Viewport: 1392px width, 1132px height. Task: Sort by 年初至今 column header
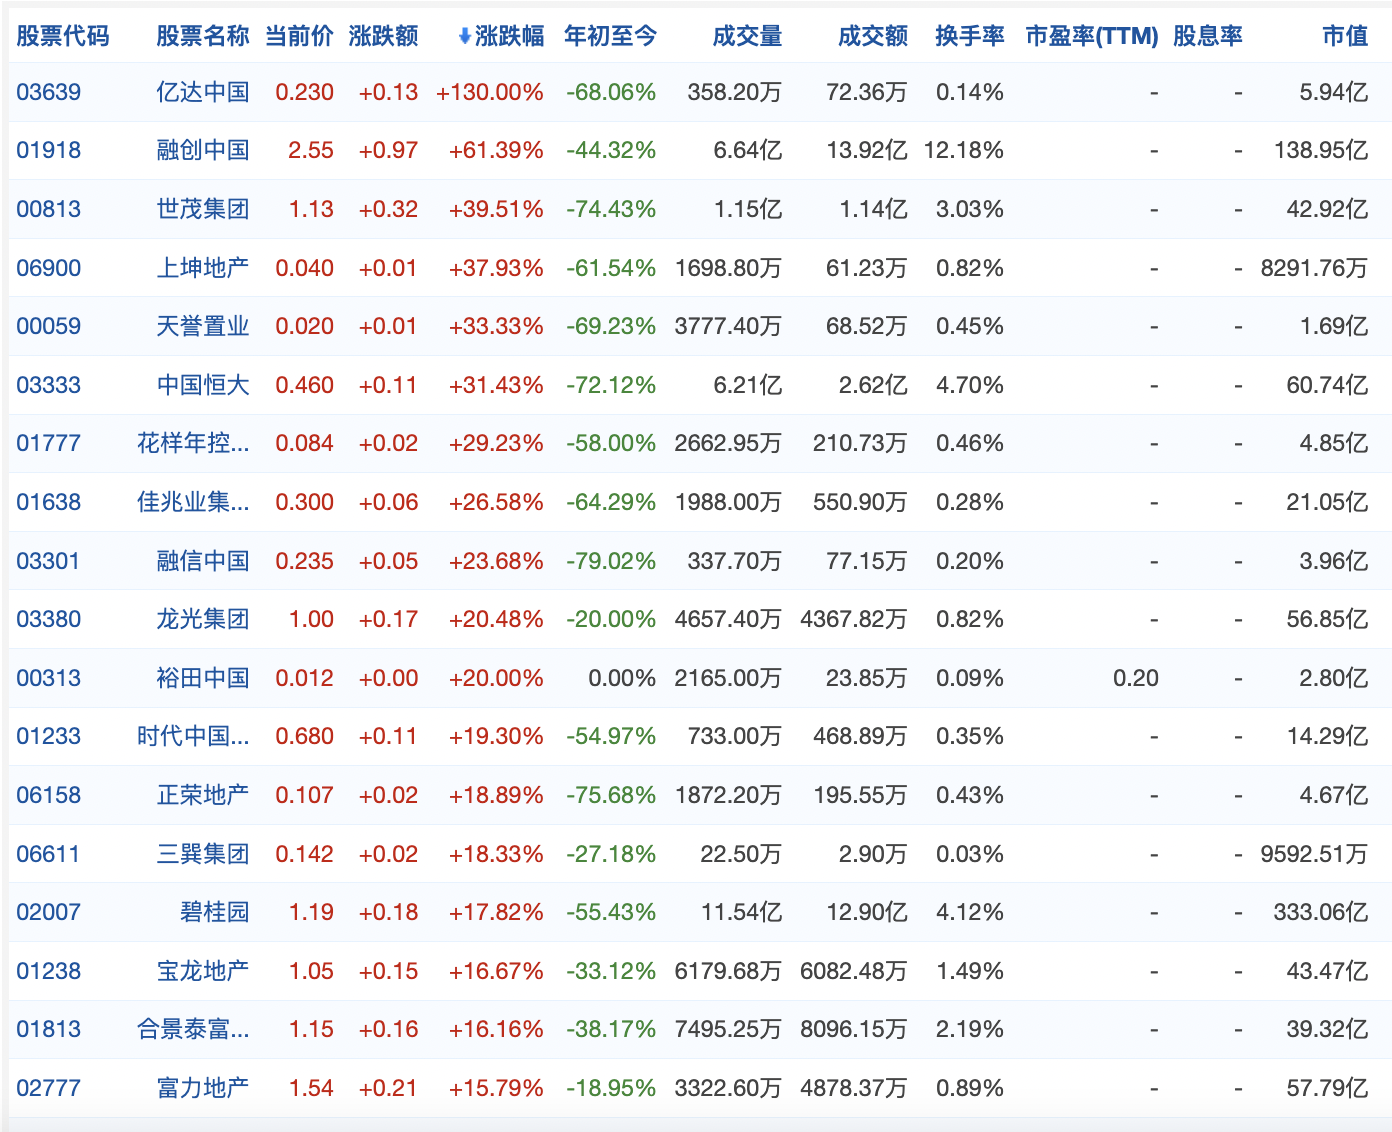[610, 37]
